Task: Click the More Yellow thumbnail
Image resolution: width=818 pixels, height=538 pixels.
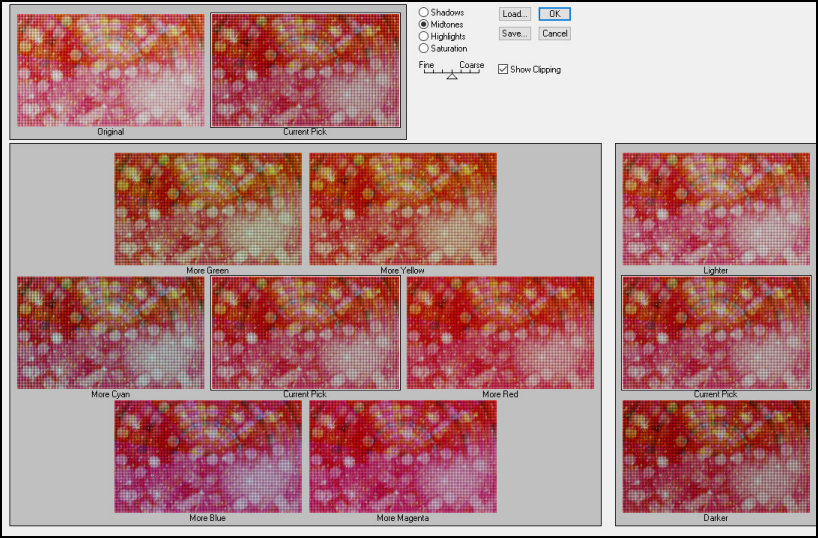Action: [x=403, y=208]
